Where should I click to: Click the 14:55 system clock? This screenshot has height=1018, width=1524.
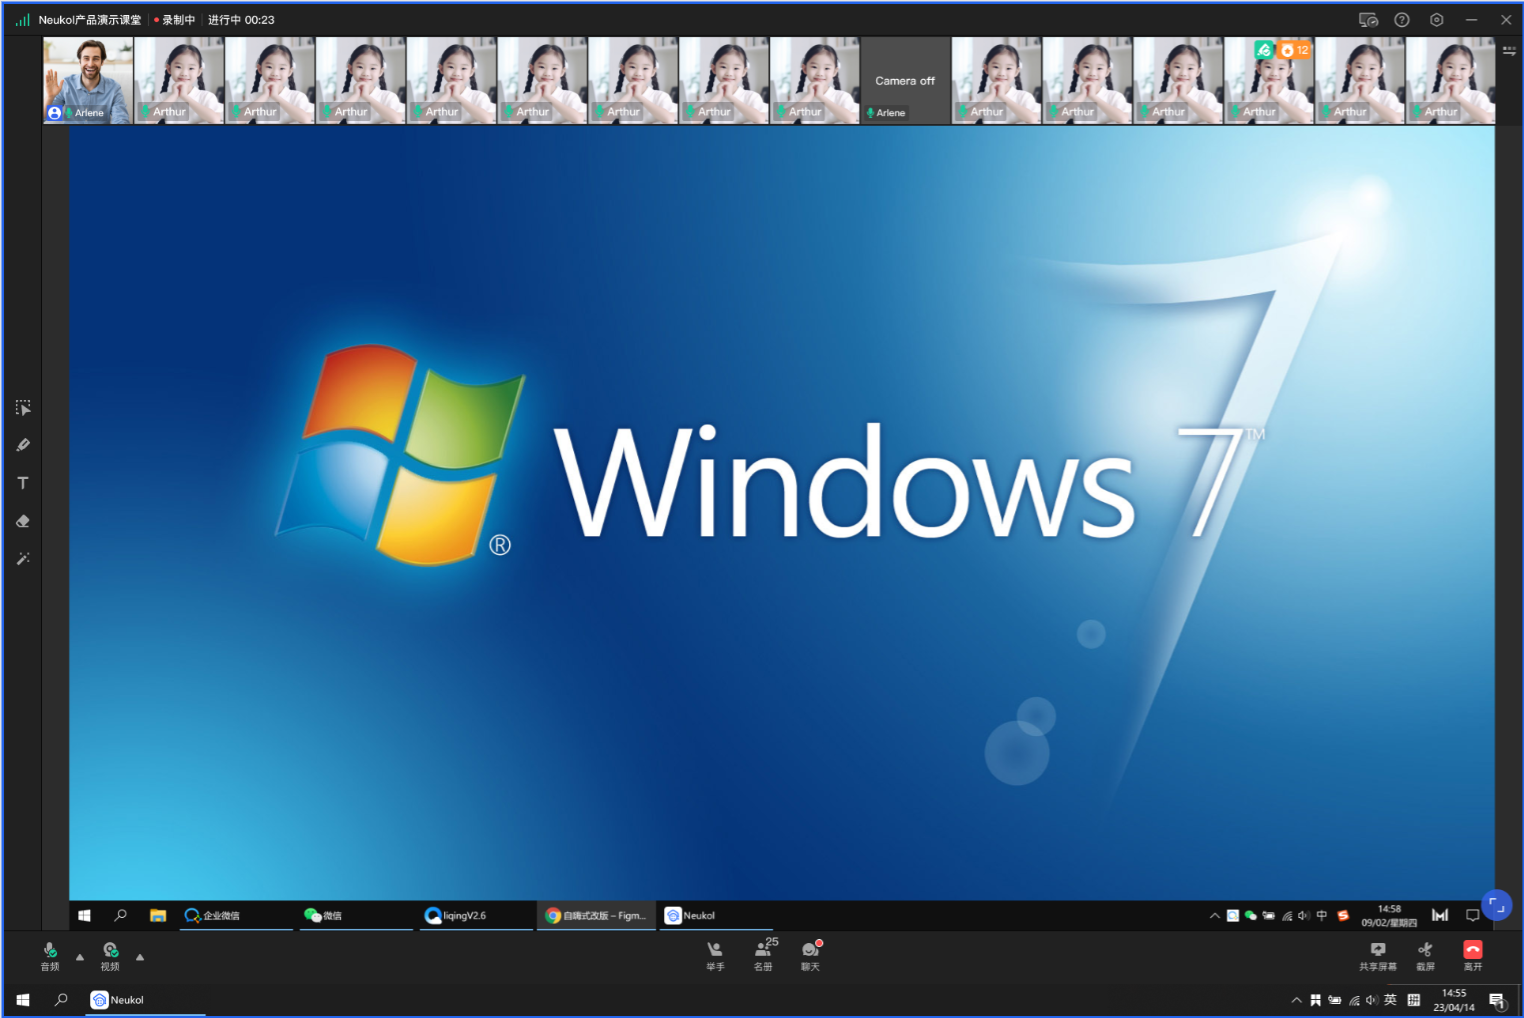[1454, 1000]
